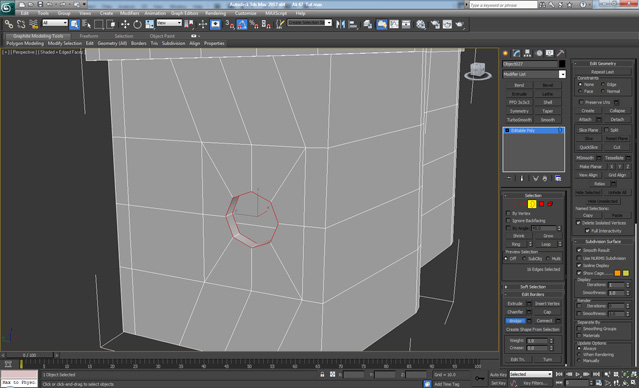The height and width of the screenshot is (388, 639).
Task: Switch to the Freeform ribbon tab
Action: click(89, 36)
